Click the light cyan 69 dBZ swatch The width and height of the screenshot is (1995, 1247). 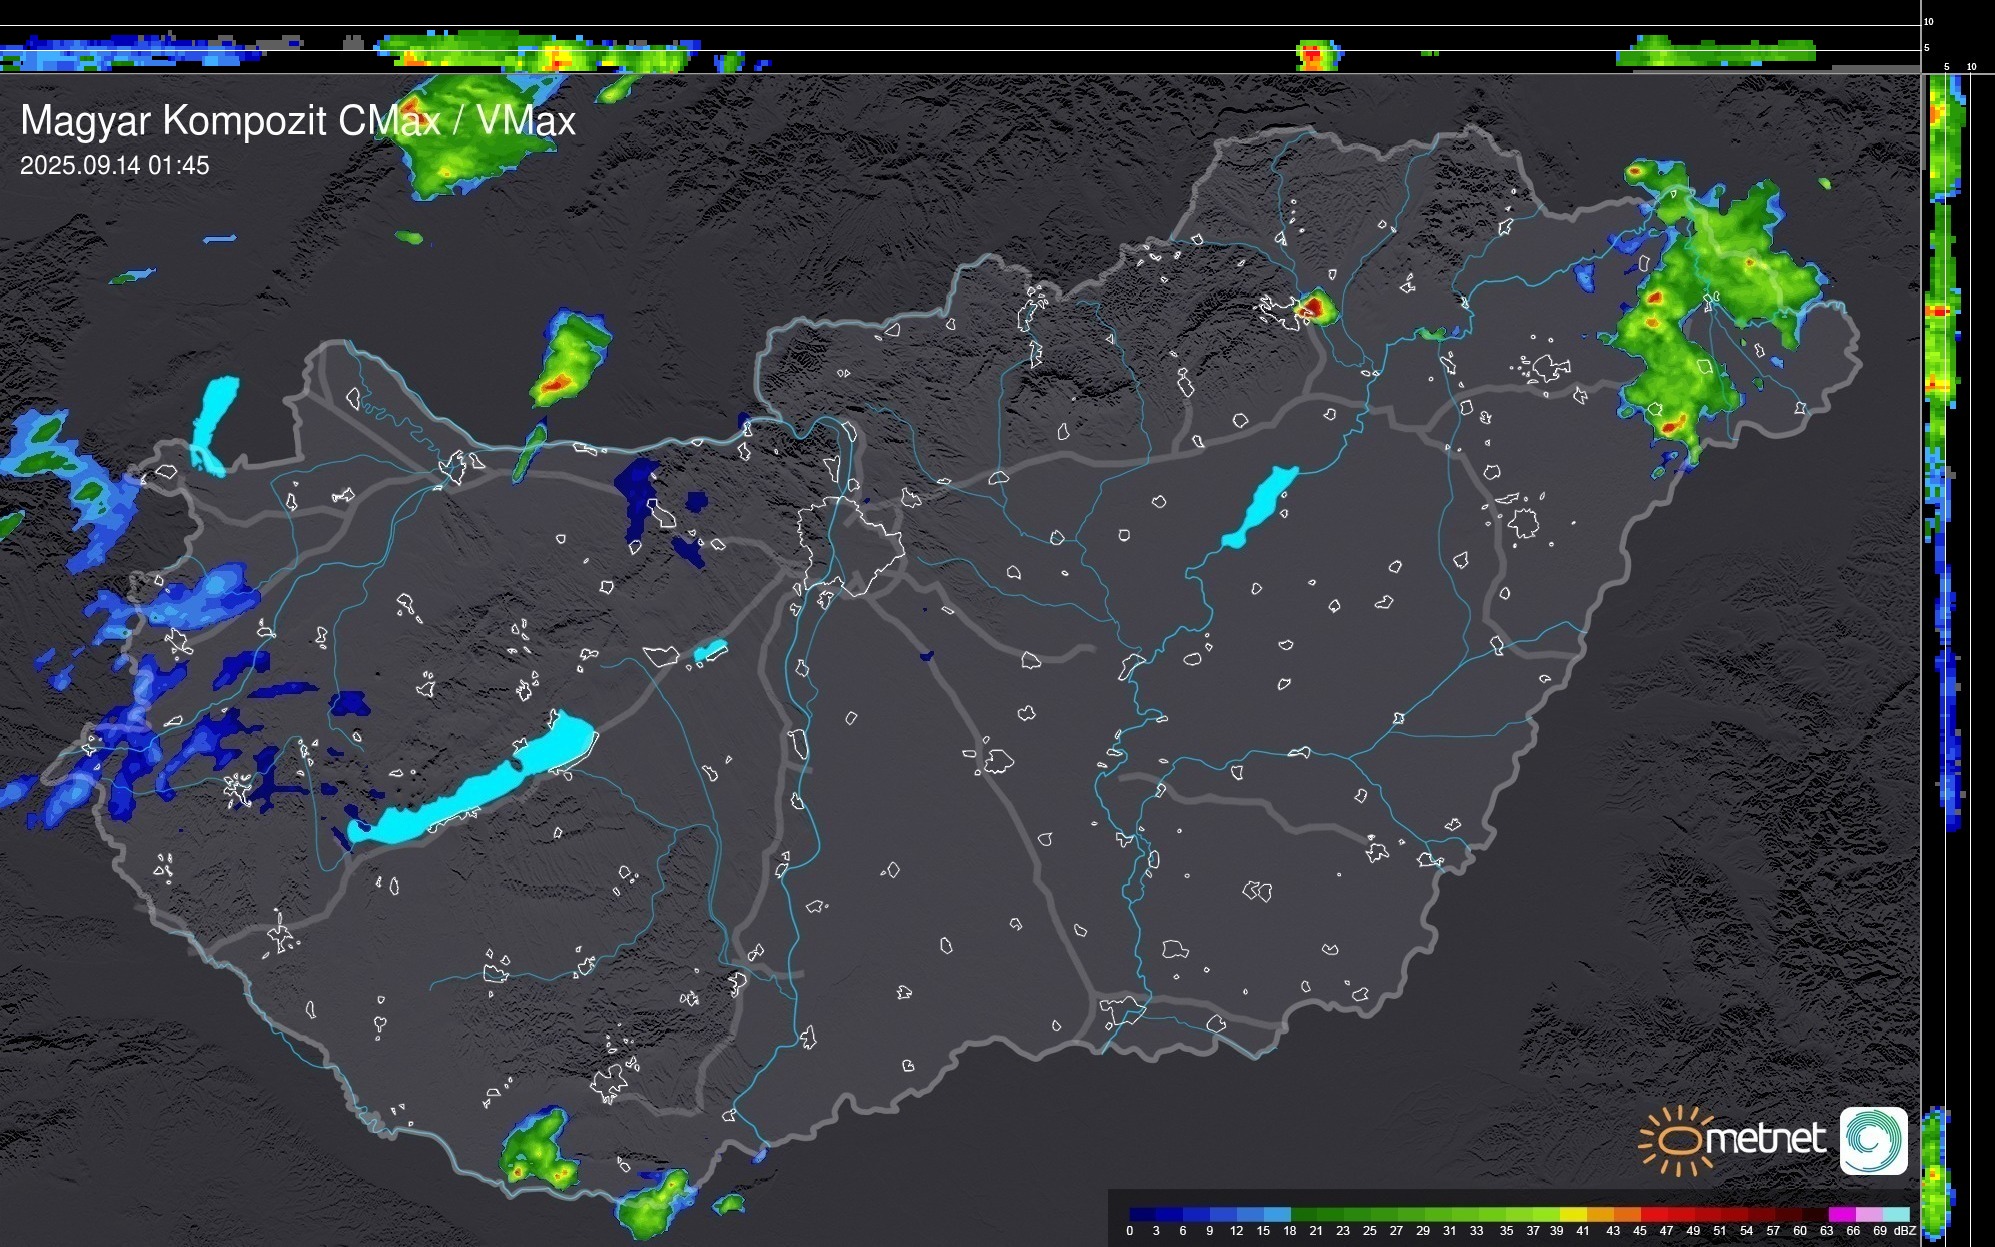(1895, 1215)
